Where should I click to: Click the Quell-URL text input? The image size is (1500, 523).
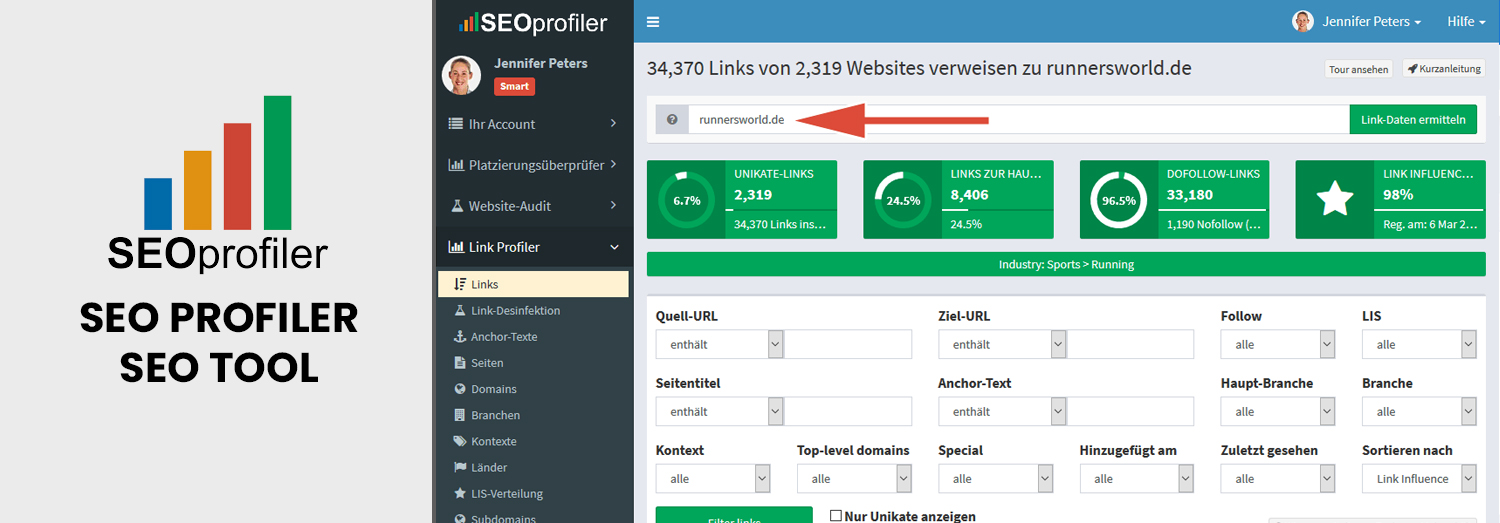point(848,344)
